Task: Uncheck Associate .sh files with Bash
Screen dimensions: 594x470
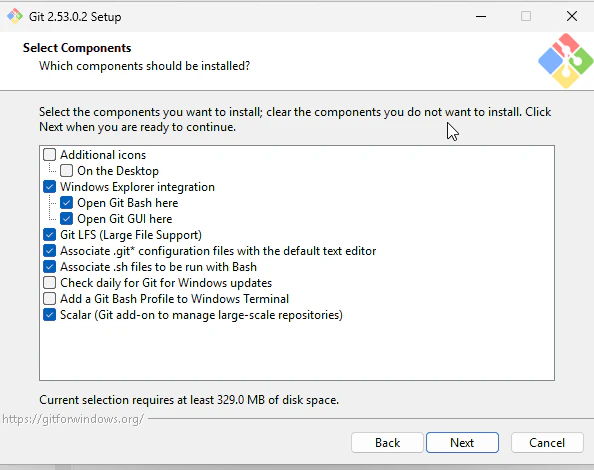Action: 50,267
